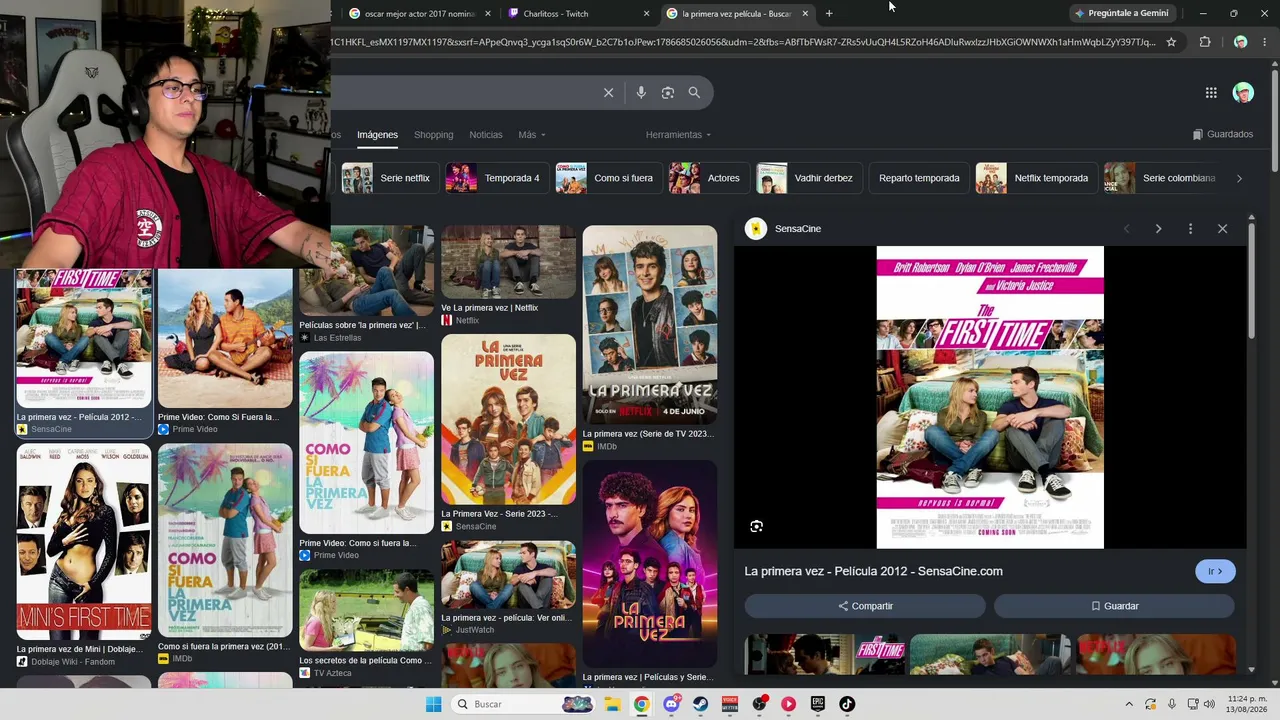Filter images by Vadhir derbez chip
The width and height of the screenshot is (1280, 720).
(x=807, y=178)
